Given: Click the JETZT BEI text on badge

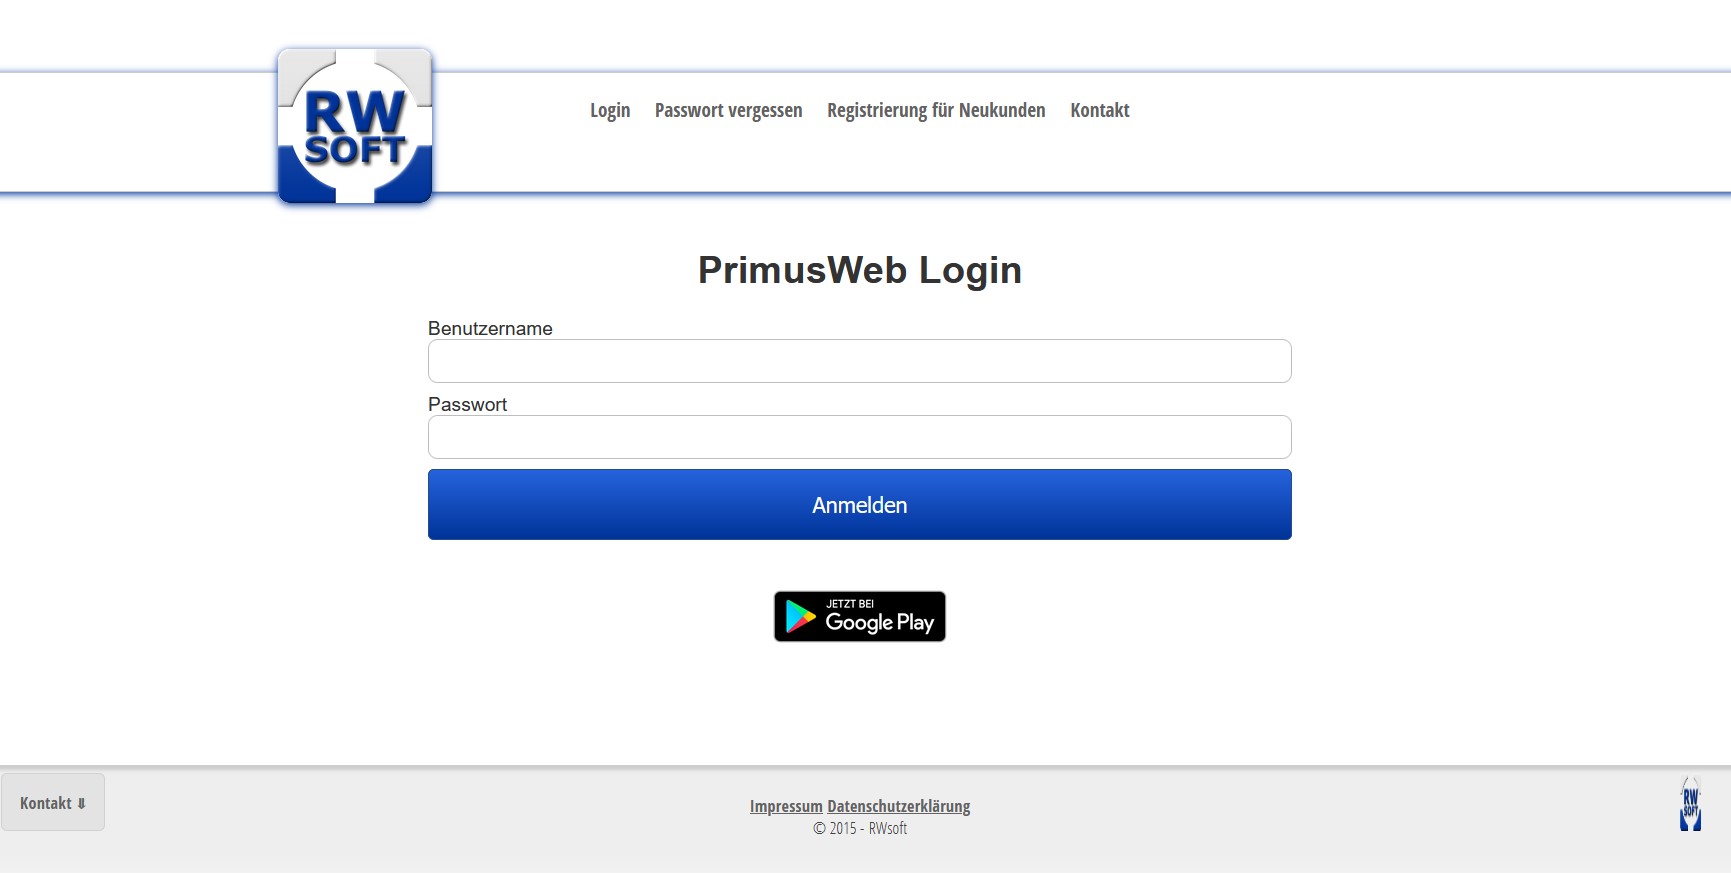Looking at the screenshot, I should point(850,604).
